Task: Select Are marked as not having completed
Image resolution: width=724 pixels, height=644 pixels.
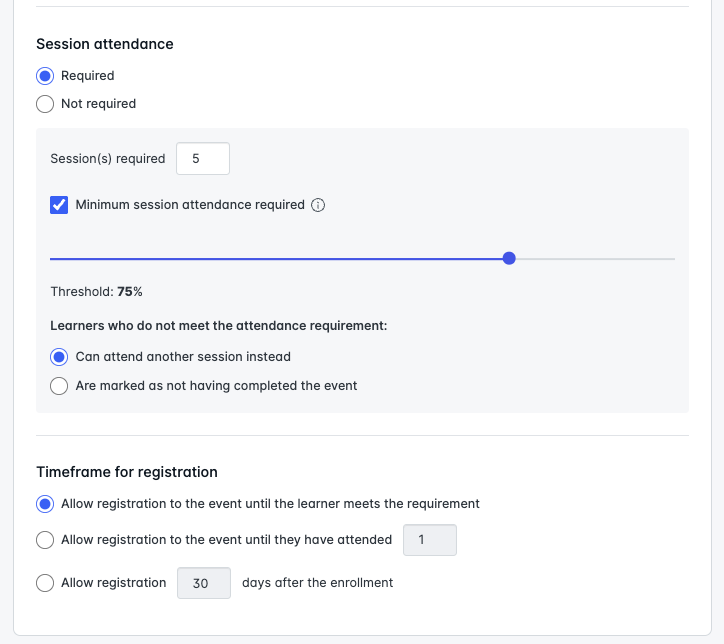Action: pyautogui.click(x=59, y=386)
